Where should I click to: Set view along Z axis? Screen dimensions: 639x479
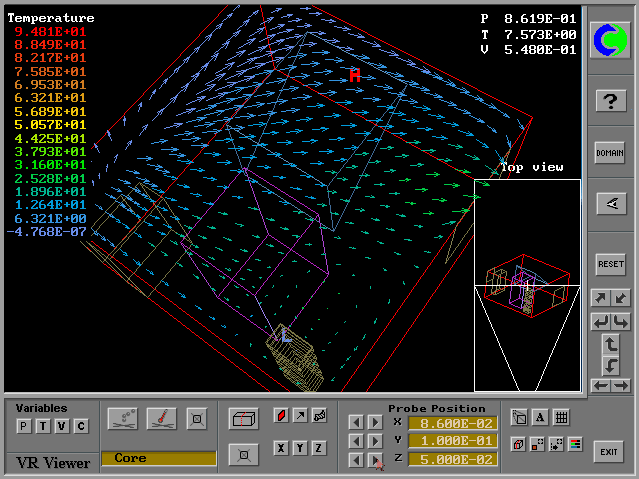pyautogui.click(x=319, y=448)
